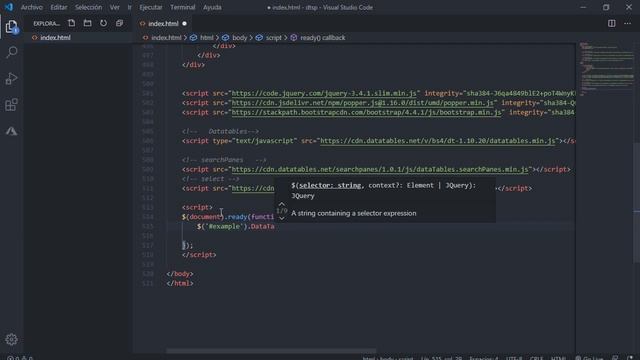Click the opening <script> tag line
The height and width of the screenshot is (360, 640).
tap(197, 207)
